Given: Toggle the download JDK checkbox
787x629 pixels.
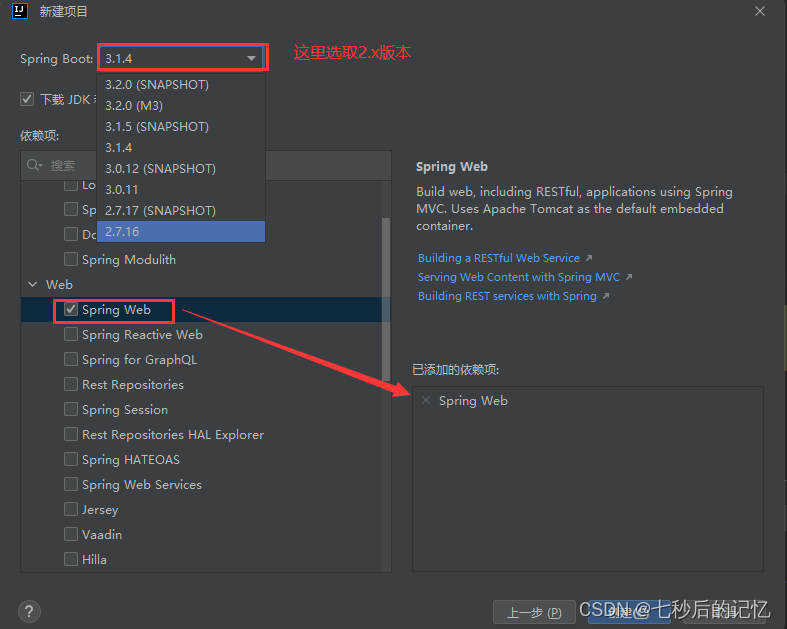Looking at the screenshot, I should (x=27, y=99).
